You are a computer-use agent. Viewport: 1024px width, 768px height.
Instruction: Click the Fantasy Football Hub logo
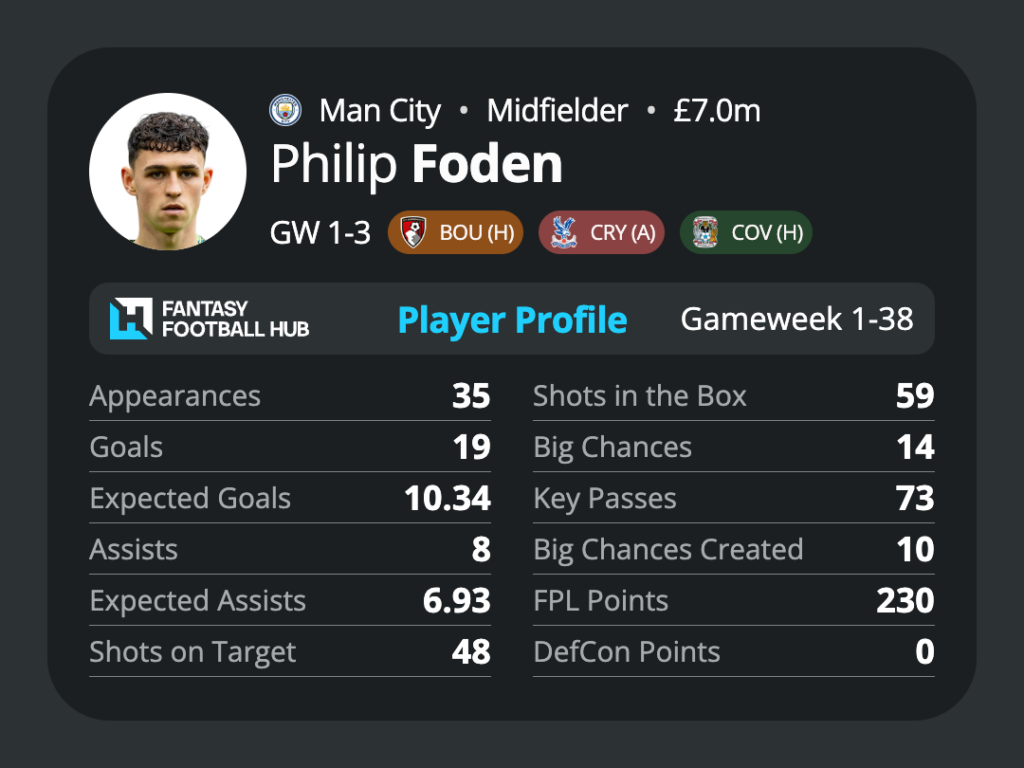click(210, 319)
